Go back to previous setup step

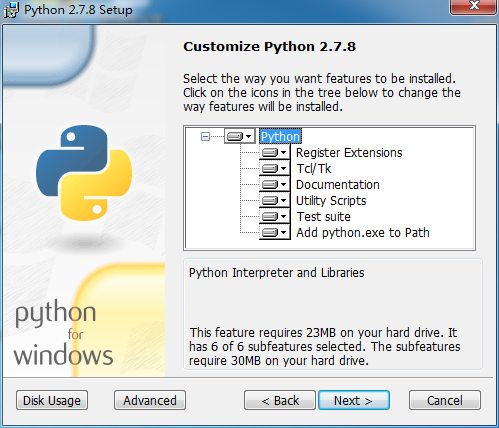click(x=280, y=400)
